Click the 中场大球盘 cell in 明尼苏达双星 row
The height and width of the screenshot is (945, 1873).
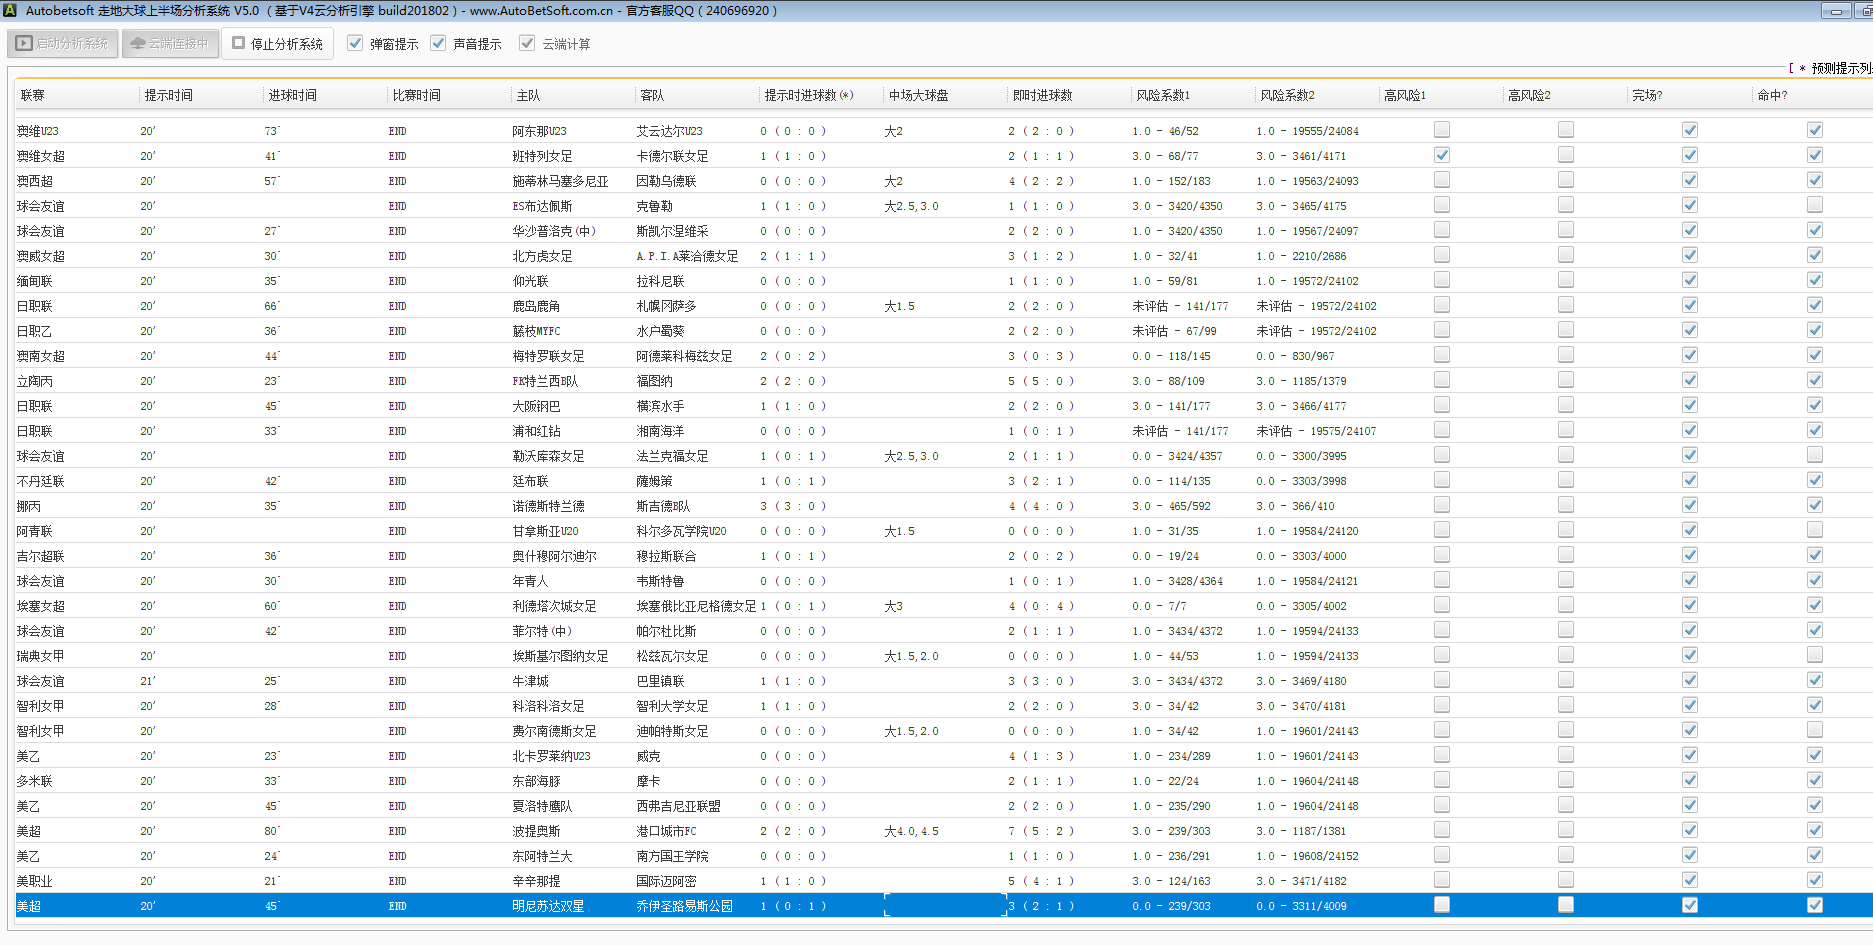pos(944,906)
